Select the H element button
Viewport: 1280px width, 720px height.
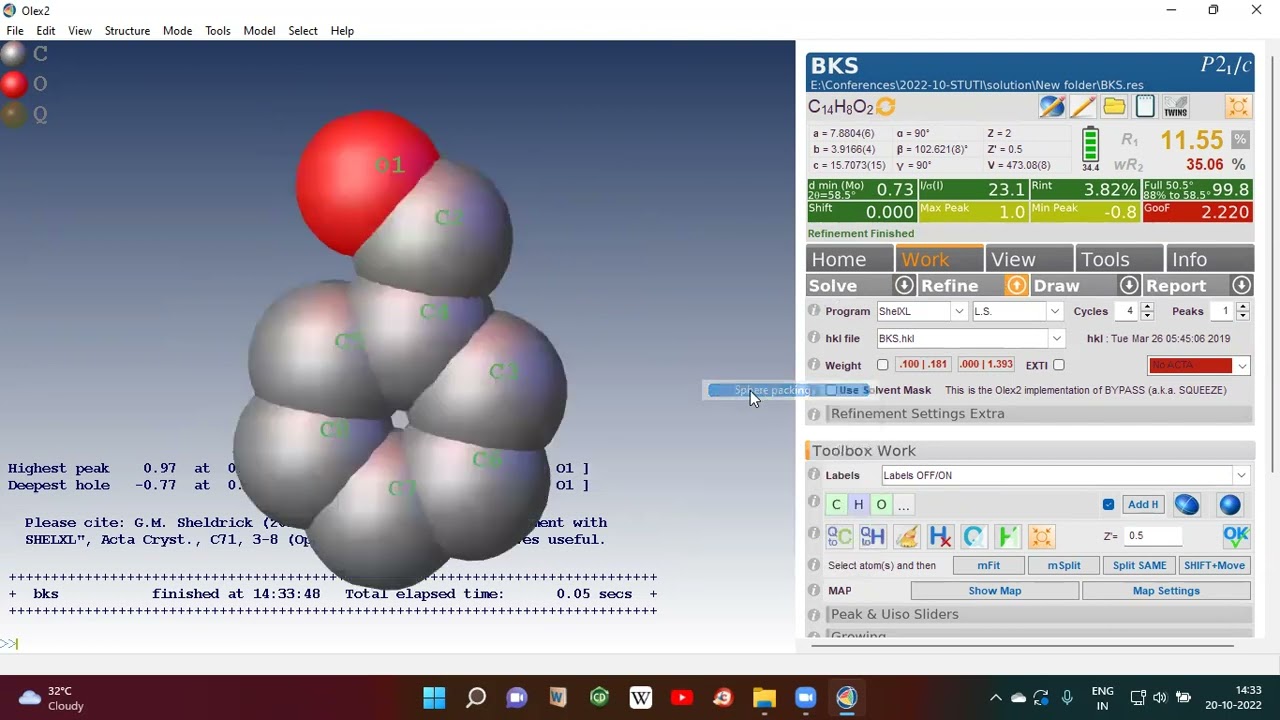(x=858, y=504)
